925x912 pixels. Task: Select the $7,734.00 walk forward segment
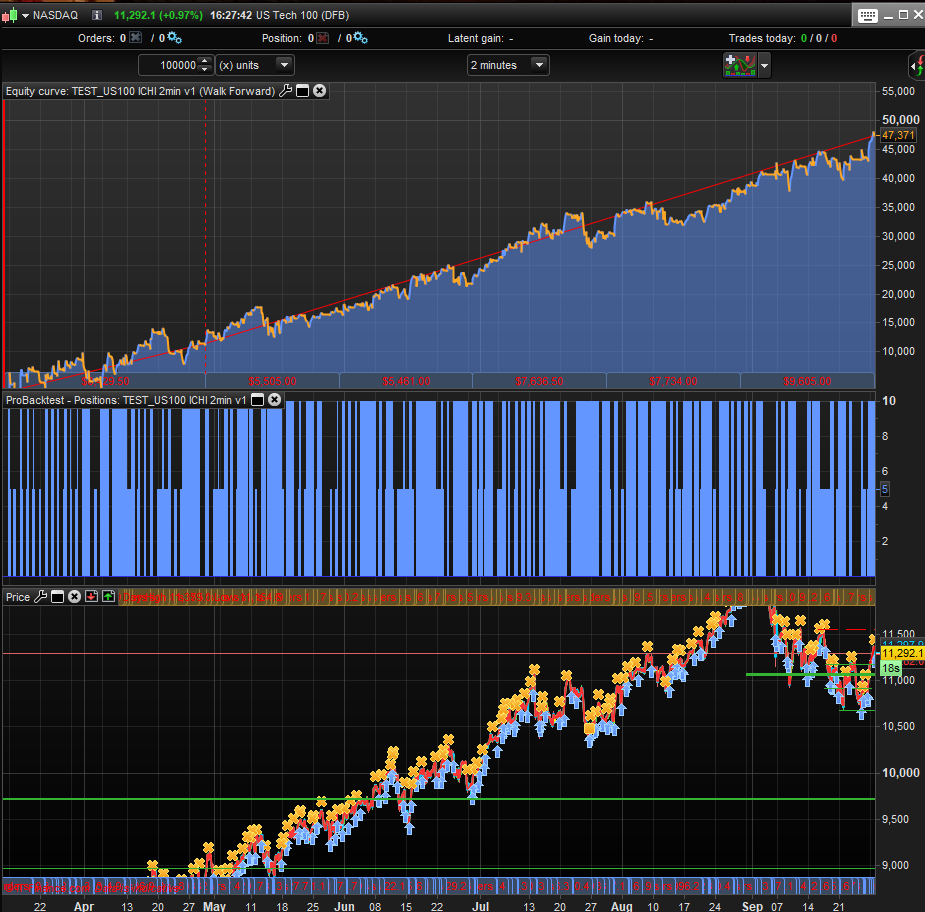point(673,381)
